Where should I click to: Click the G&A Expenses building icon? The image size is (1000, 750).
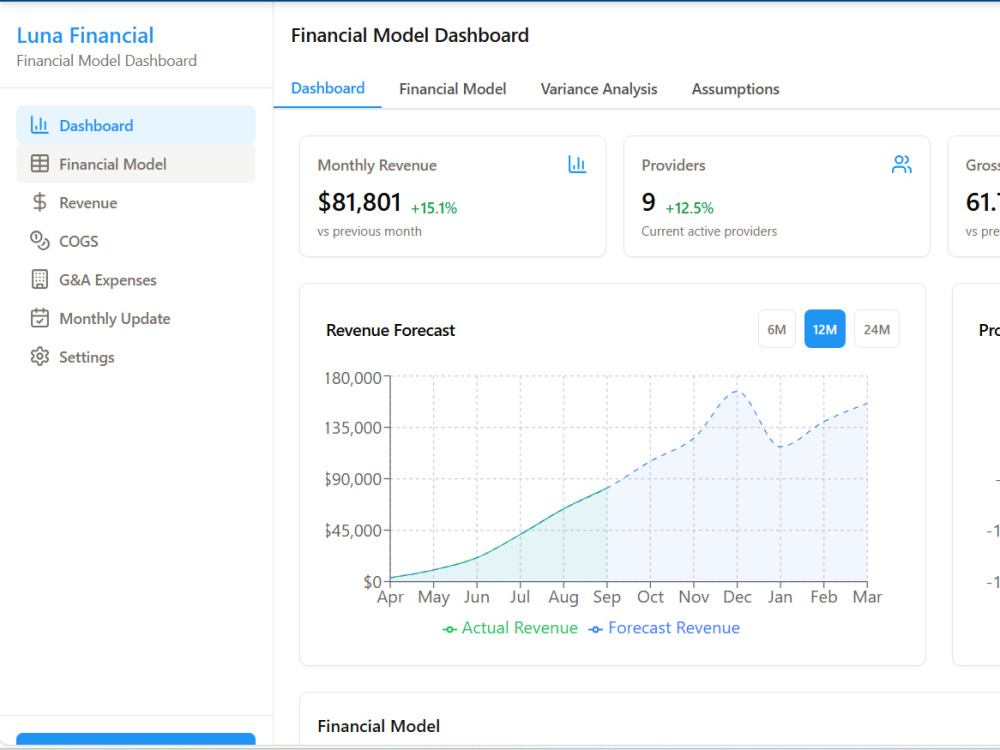click(x=40, y=279)
